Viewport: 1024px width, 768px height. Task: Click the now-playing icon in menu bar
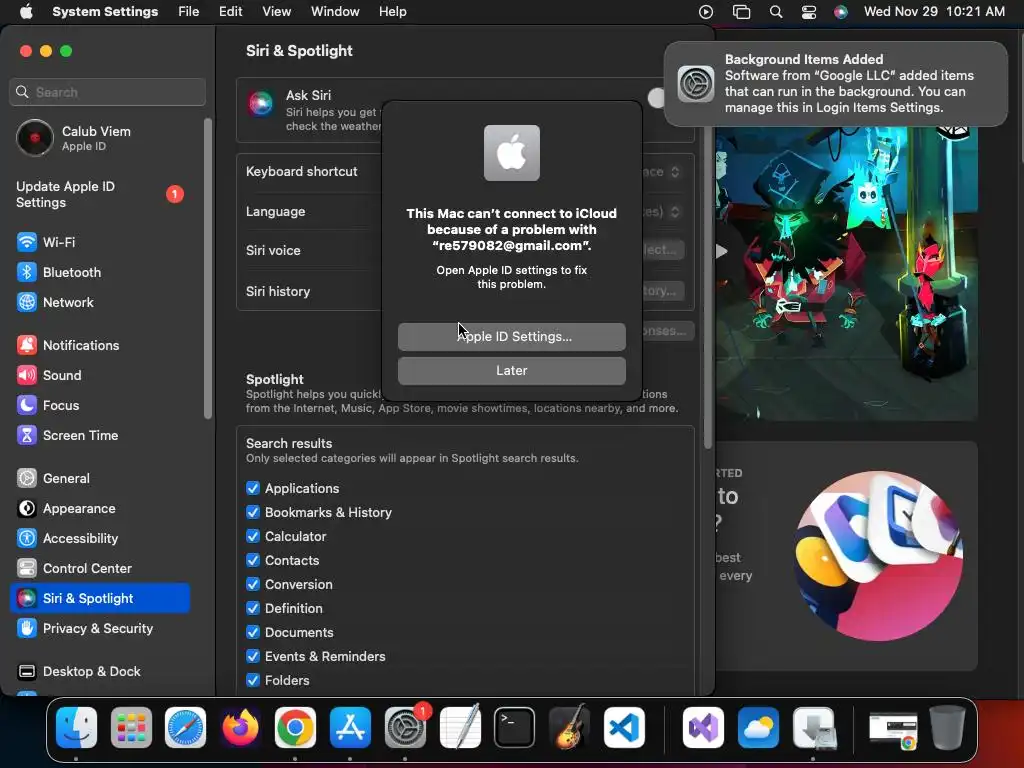[x=706, y=12]
